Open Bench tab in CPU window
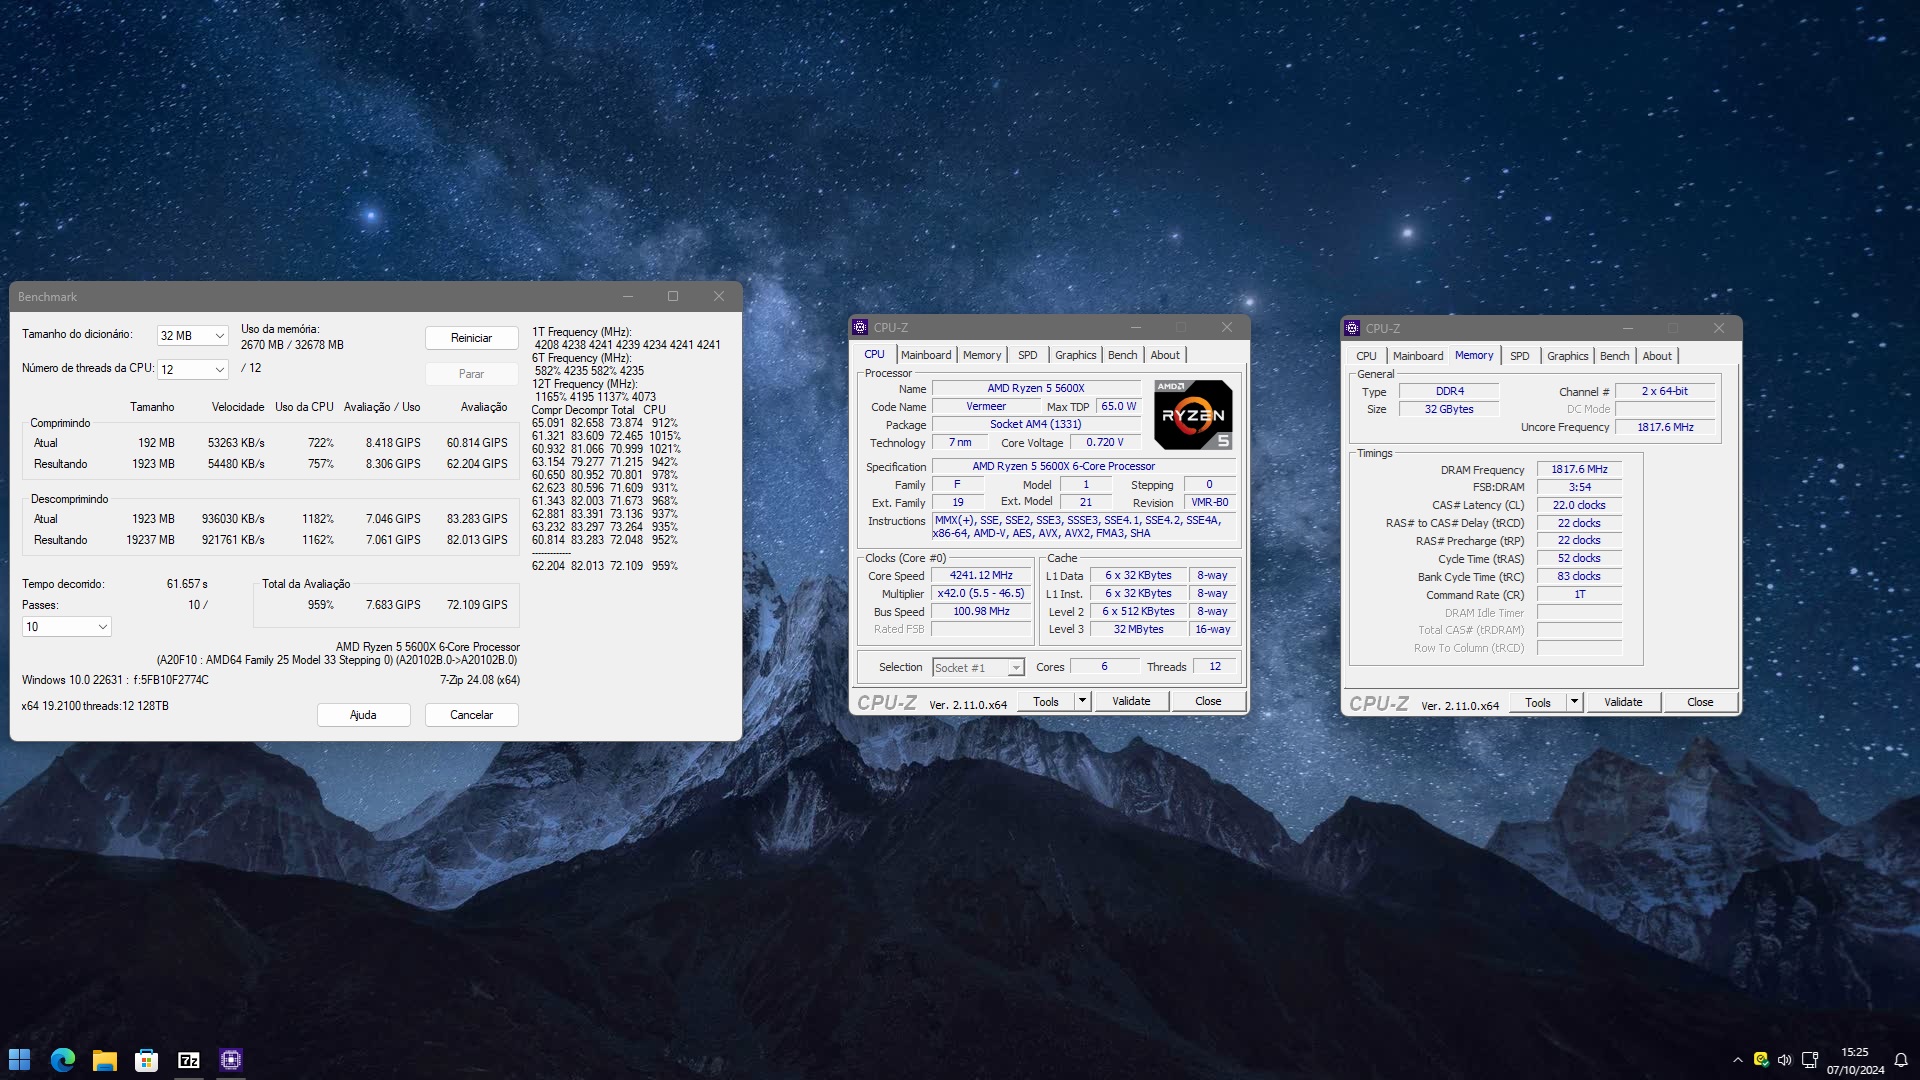1920x1080 pixels. point(1123,355)
